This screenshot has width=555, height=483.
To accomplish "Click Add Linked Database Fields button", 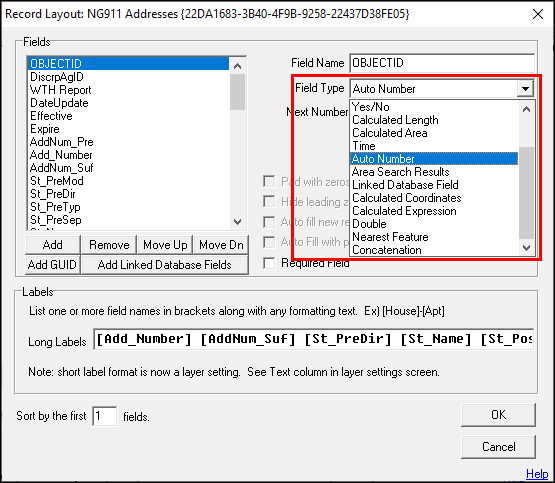I will click(165, 265).
